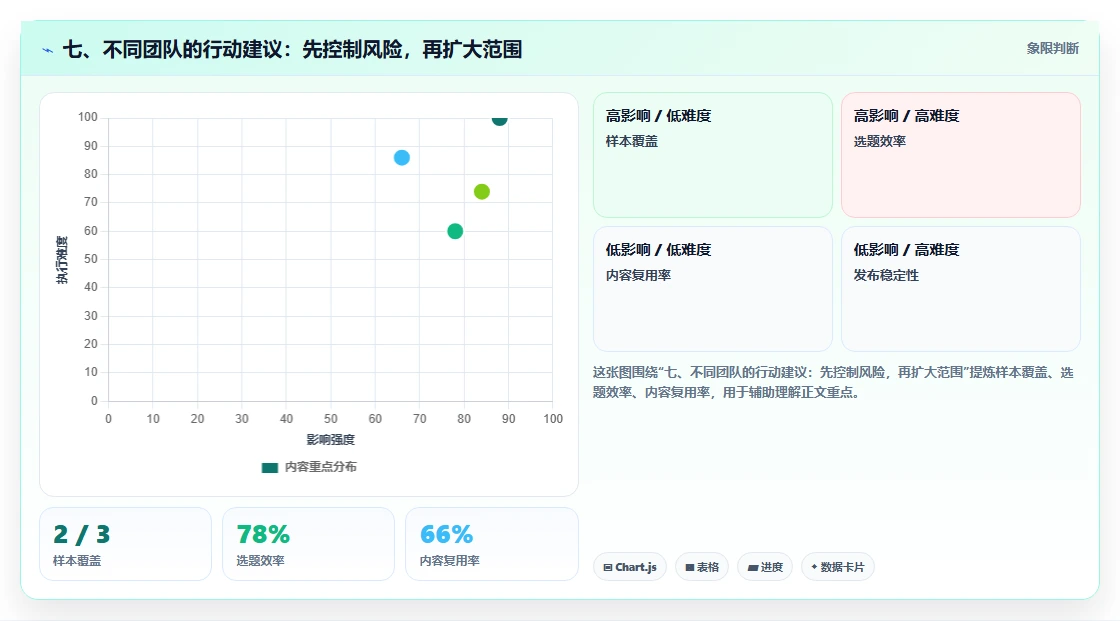Screen dimensions: 1120x621
Task: Click the 2 / 3 样本覆盖 stat card
Action: [x=126, y=544]
